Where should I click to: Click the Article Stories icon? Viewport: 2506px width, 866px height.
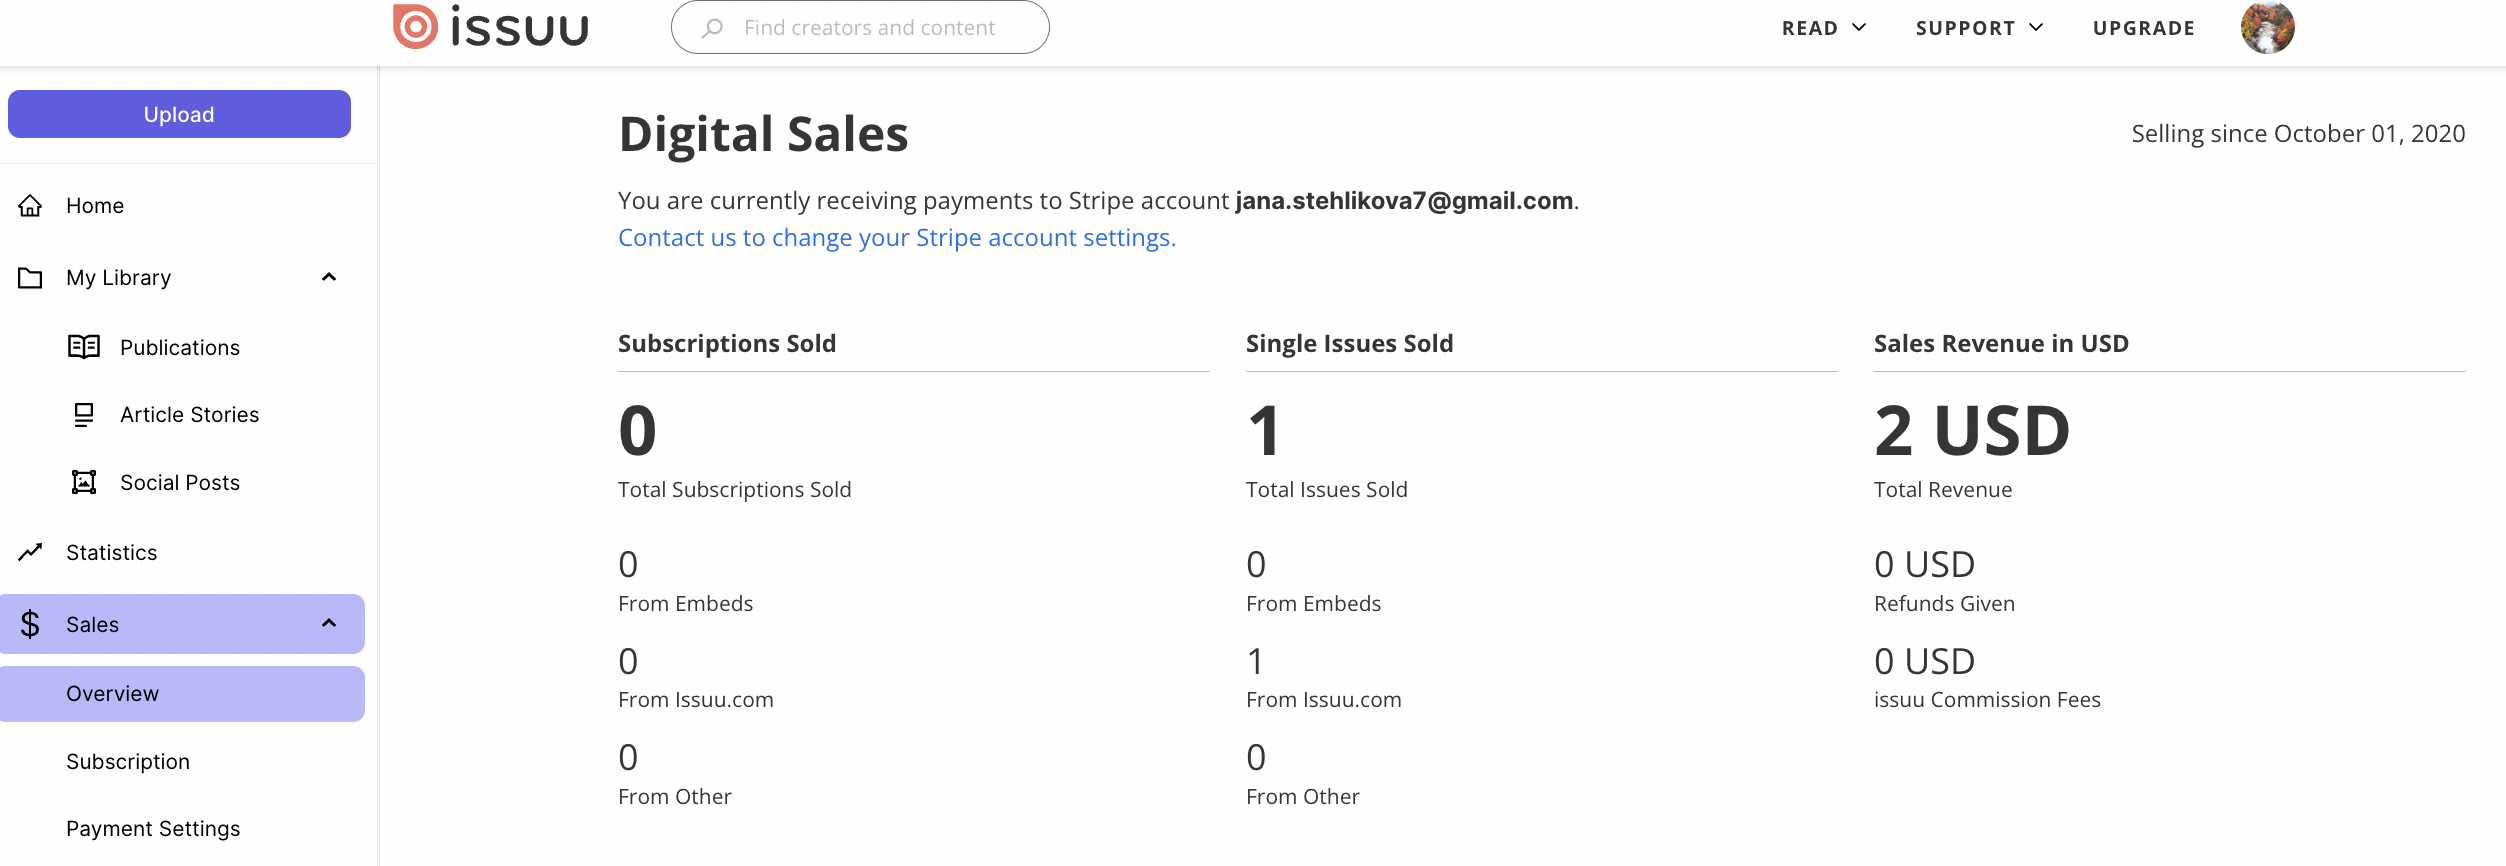point(84,415)
